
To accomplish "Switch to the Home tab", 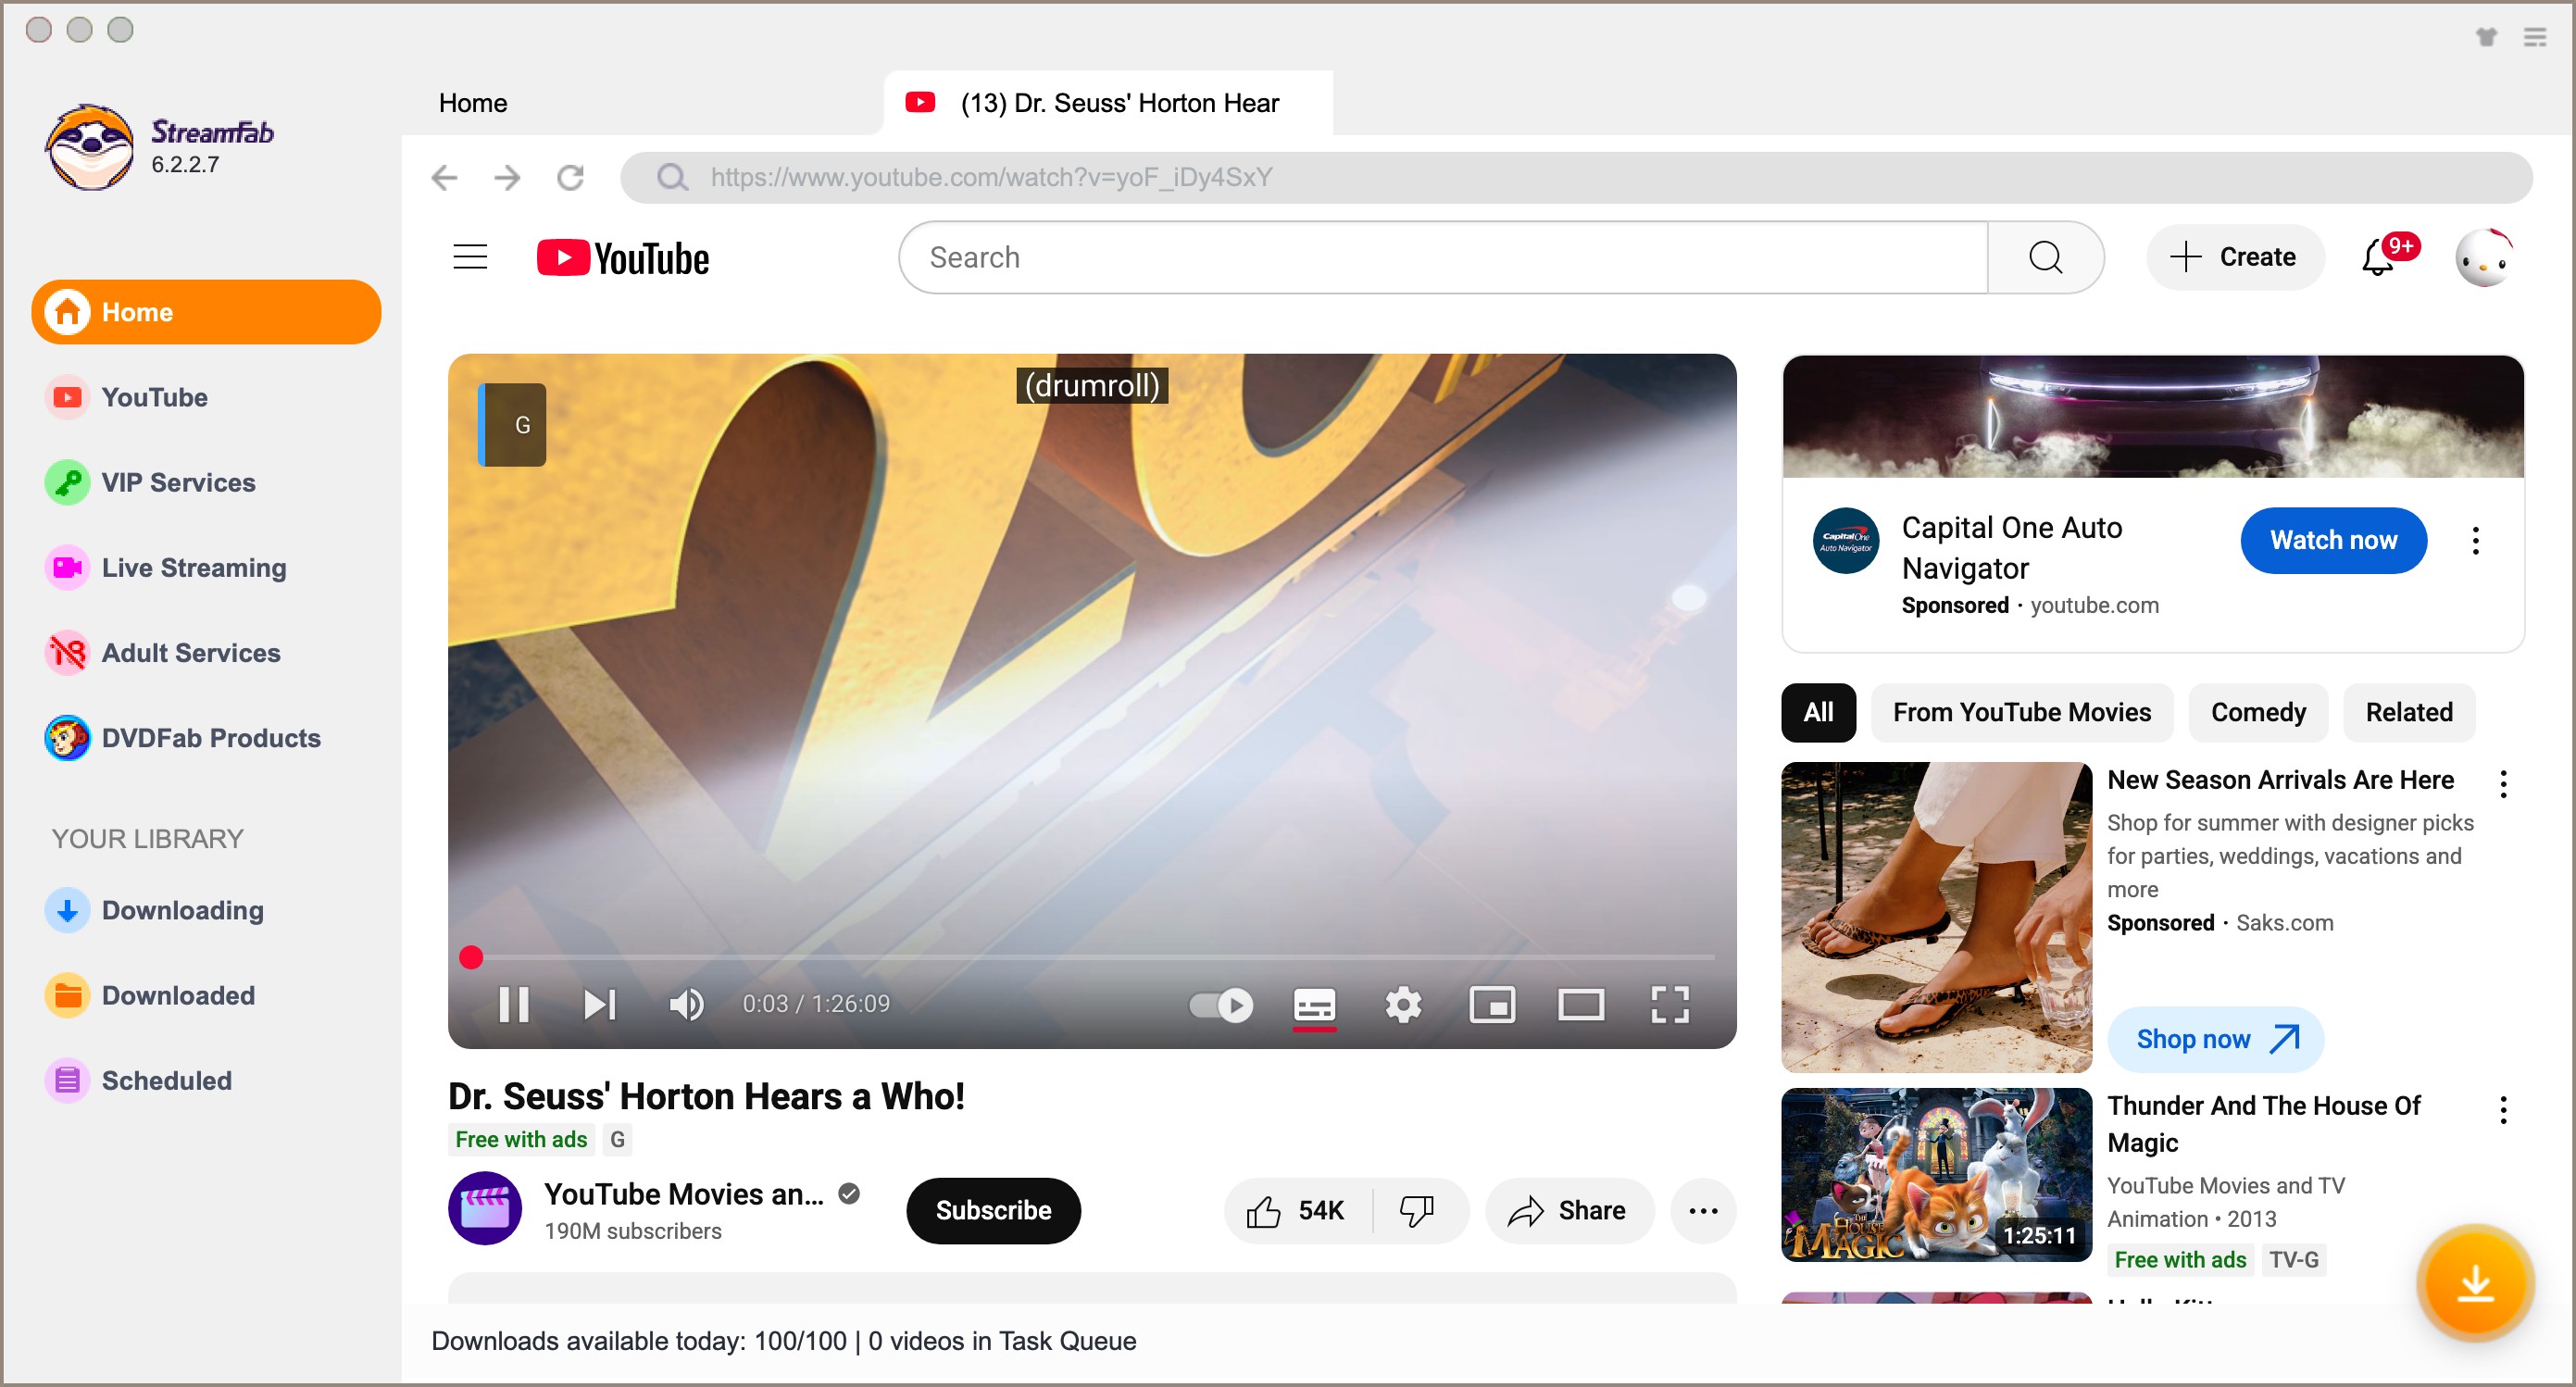I will [x=473, y=103].
